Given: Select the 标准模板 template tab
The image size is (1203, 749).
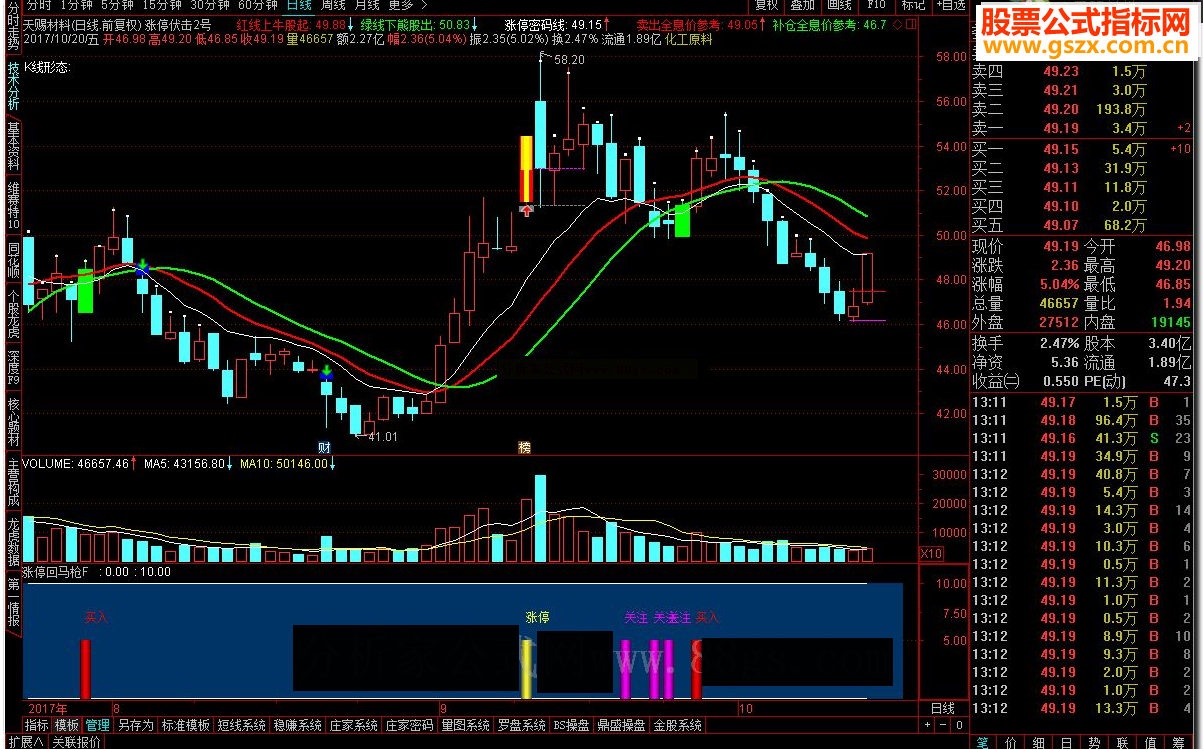Looking at the screenshot, I should coord(185,725).
